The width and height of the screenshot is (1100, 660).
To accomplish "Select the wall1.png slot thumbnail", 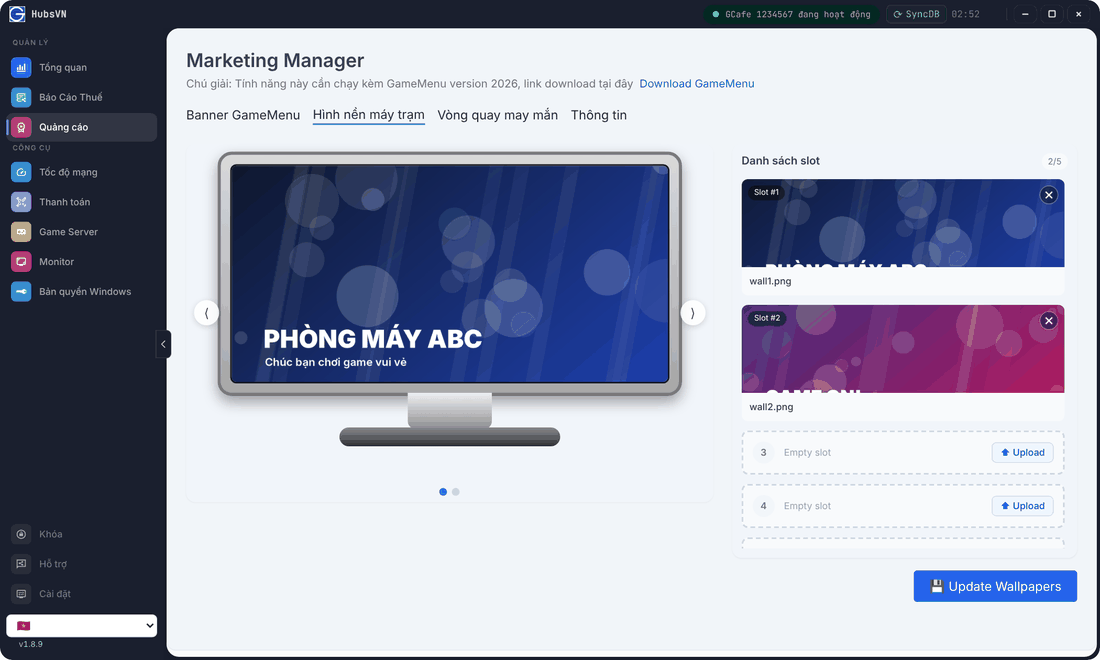I will point(902,223).
